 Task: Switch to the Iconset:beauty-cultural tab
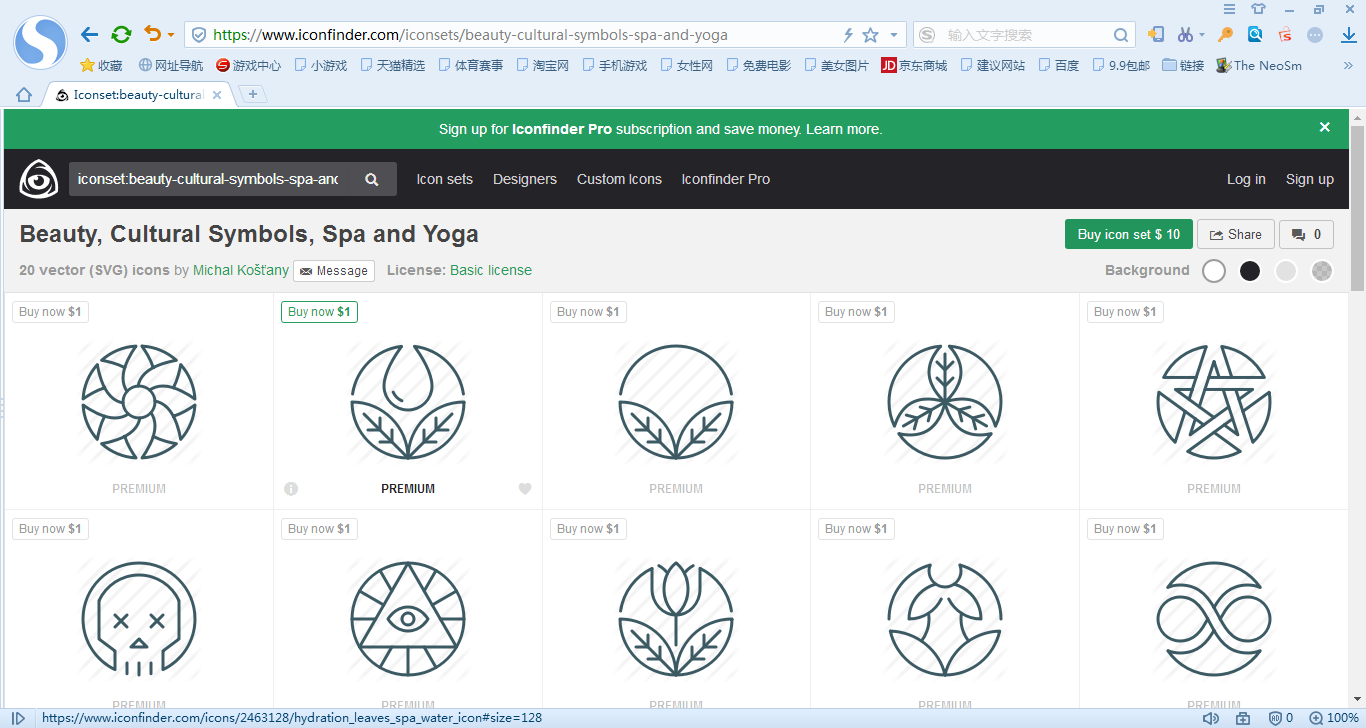(x=138, y=95)
